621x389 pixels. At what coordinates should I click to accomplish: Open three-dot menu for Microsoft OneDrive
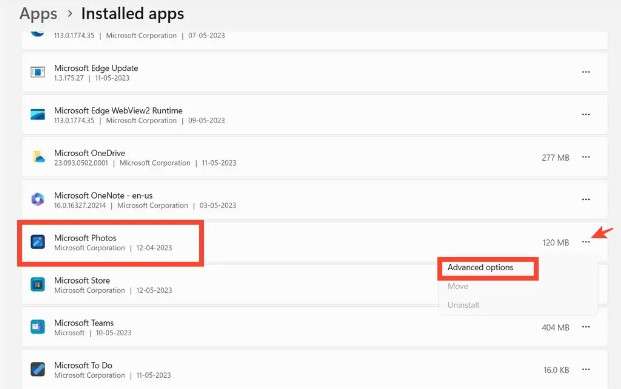pyautogui.click(x=586, y=157)
